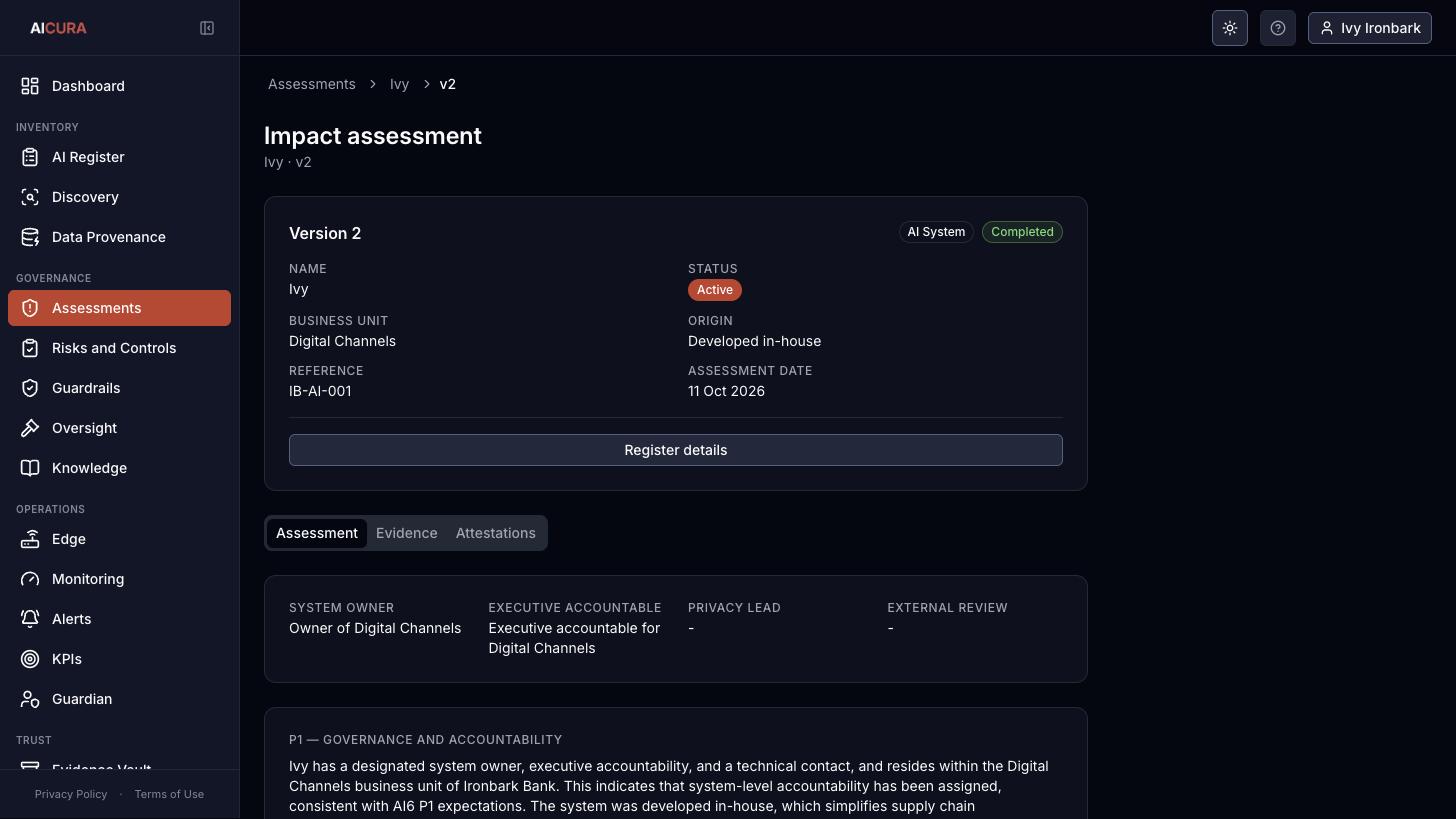Click the Monitoring gauge icon
Screen dimensions: 1456x819
(30, 579)
